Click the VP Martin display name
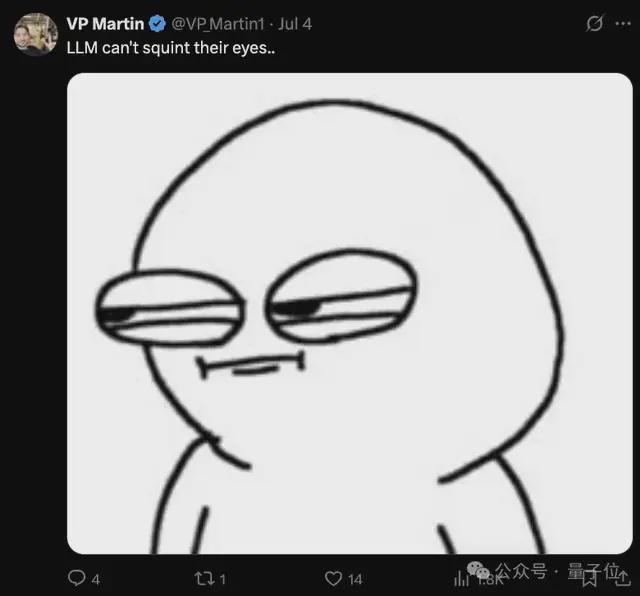Screen dimensions: 640x596 [x=105, y=24]
